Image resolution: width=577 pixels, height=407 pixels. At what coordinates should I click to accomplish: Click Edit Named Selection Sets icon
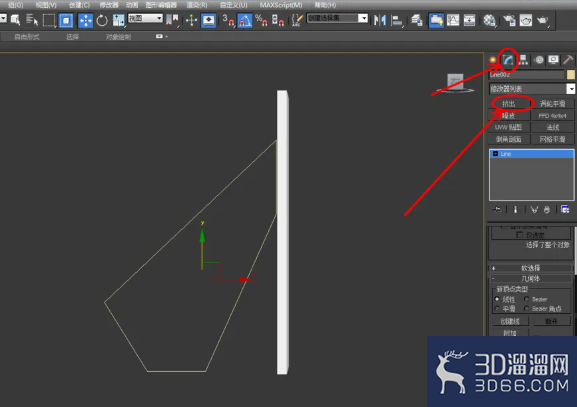(x=297, y=20)
